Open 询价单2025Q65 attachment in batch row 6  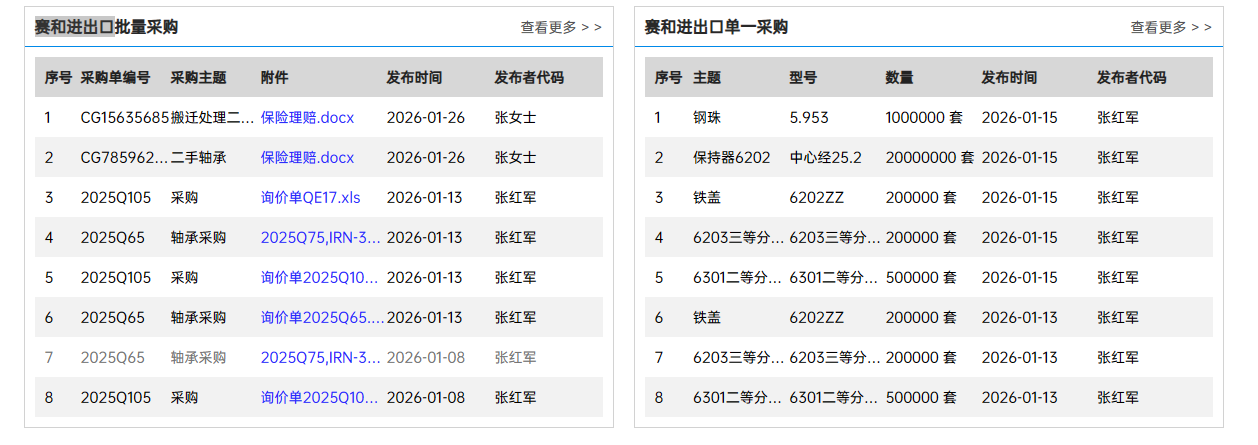click(321, 317)
